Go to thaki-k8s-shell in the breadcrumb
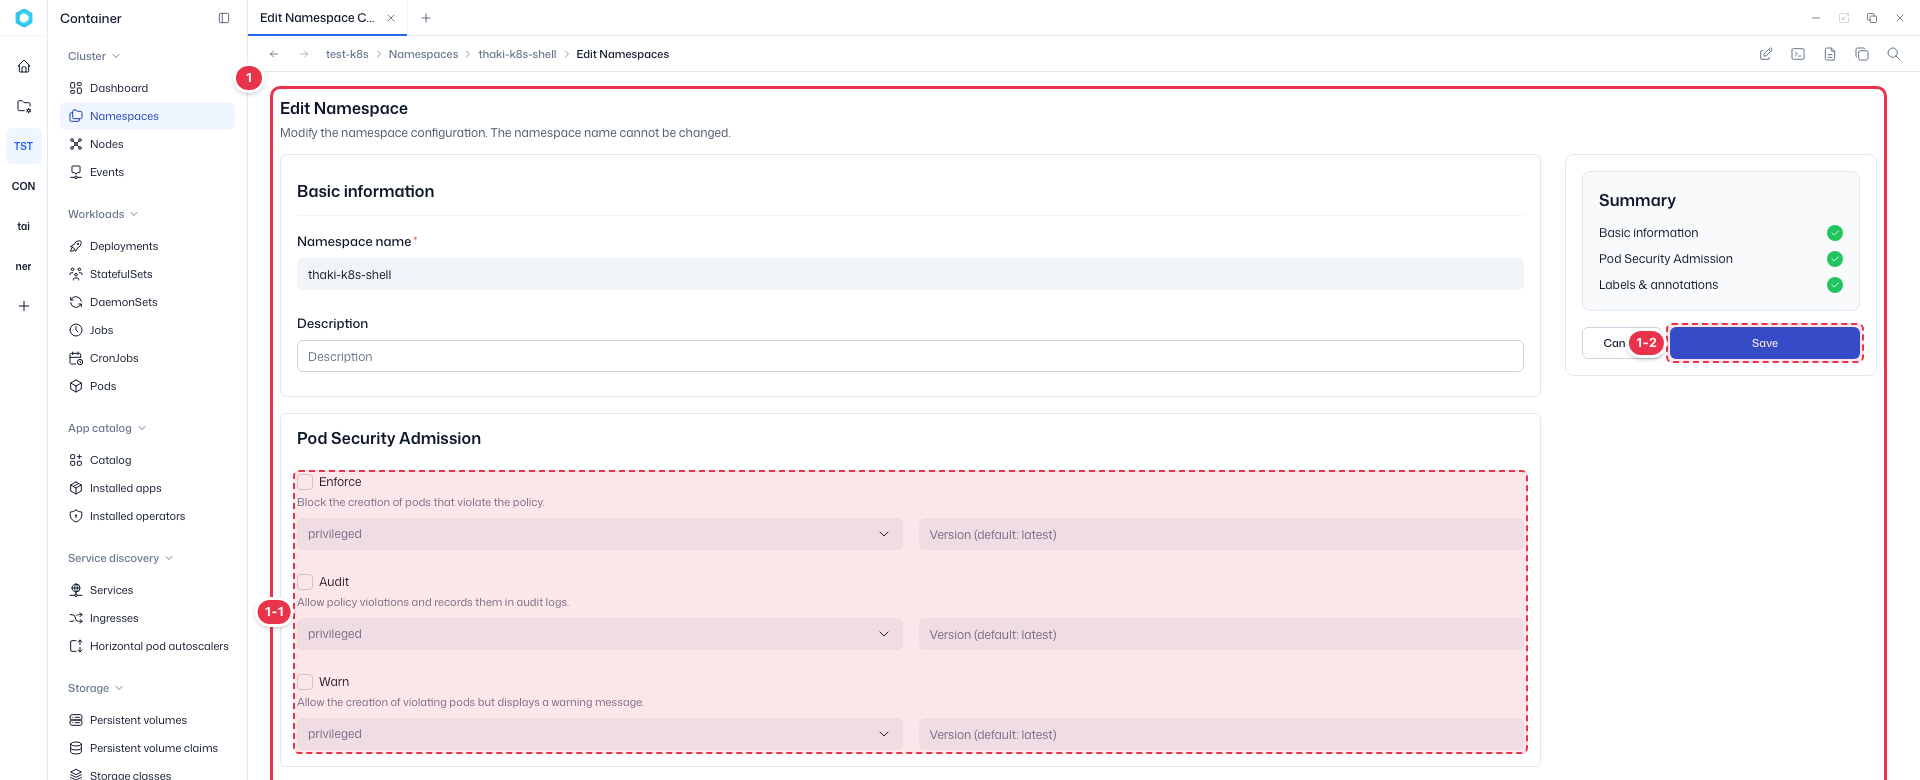Image resolution: width=1920 pixels, height=780 pixels. (x=517, y=54)
